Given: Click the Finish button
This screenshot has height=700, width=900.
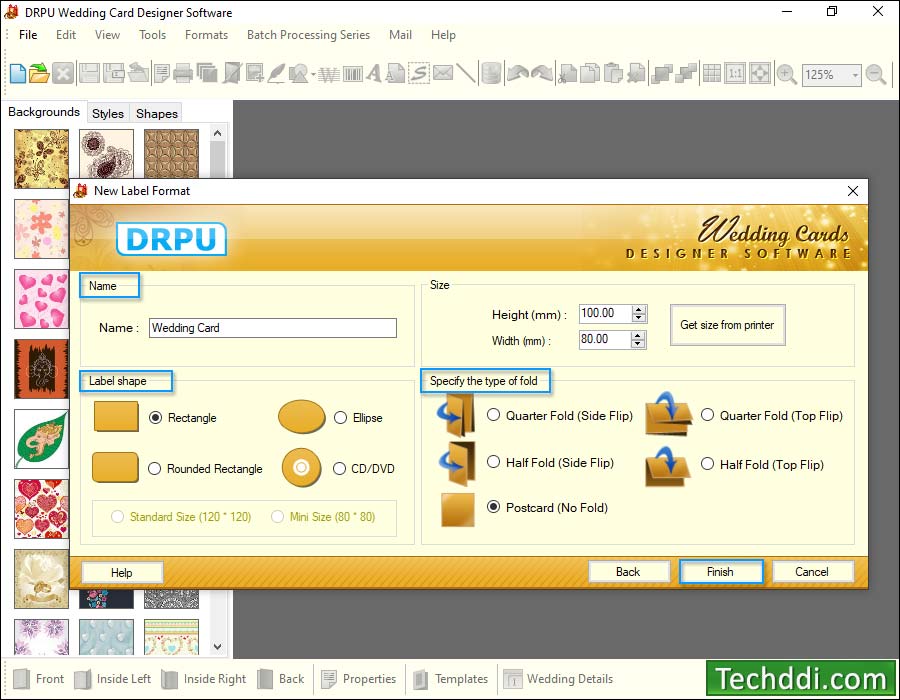Looking at the screenshot, I should [x=720, y=571].
